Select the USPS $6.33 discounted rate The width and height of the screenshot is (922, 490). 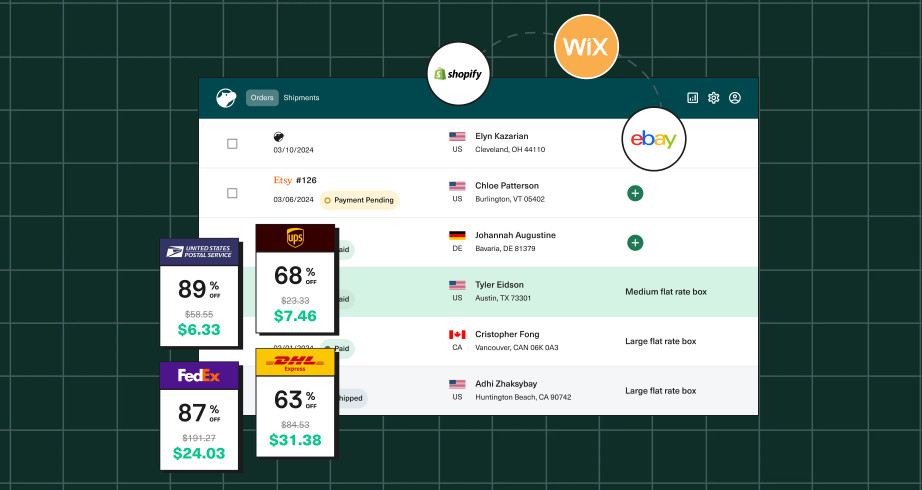coord(199,329)
